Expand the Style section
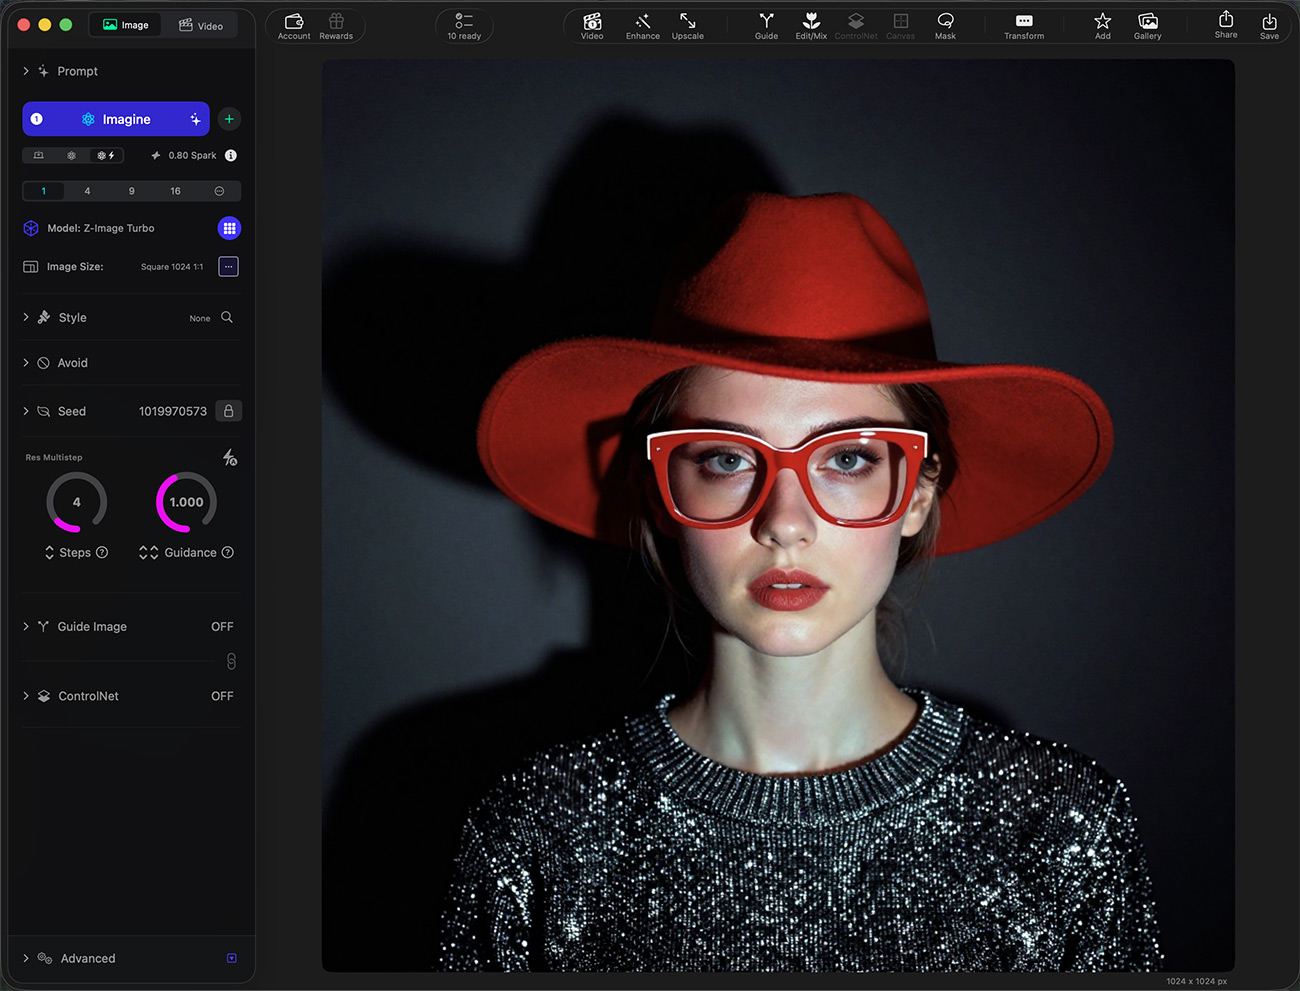This screenshot has height=991, width=1300. (26, 317)
